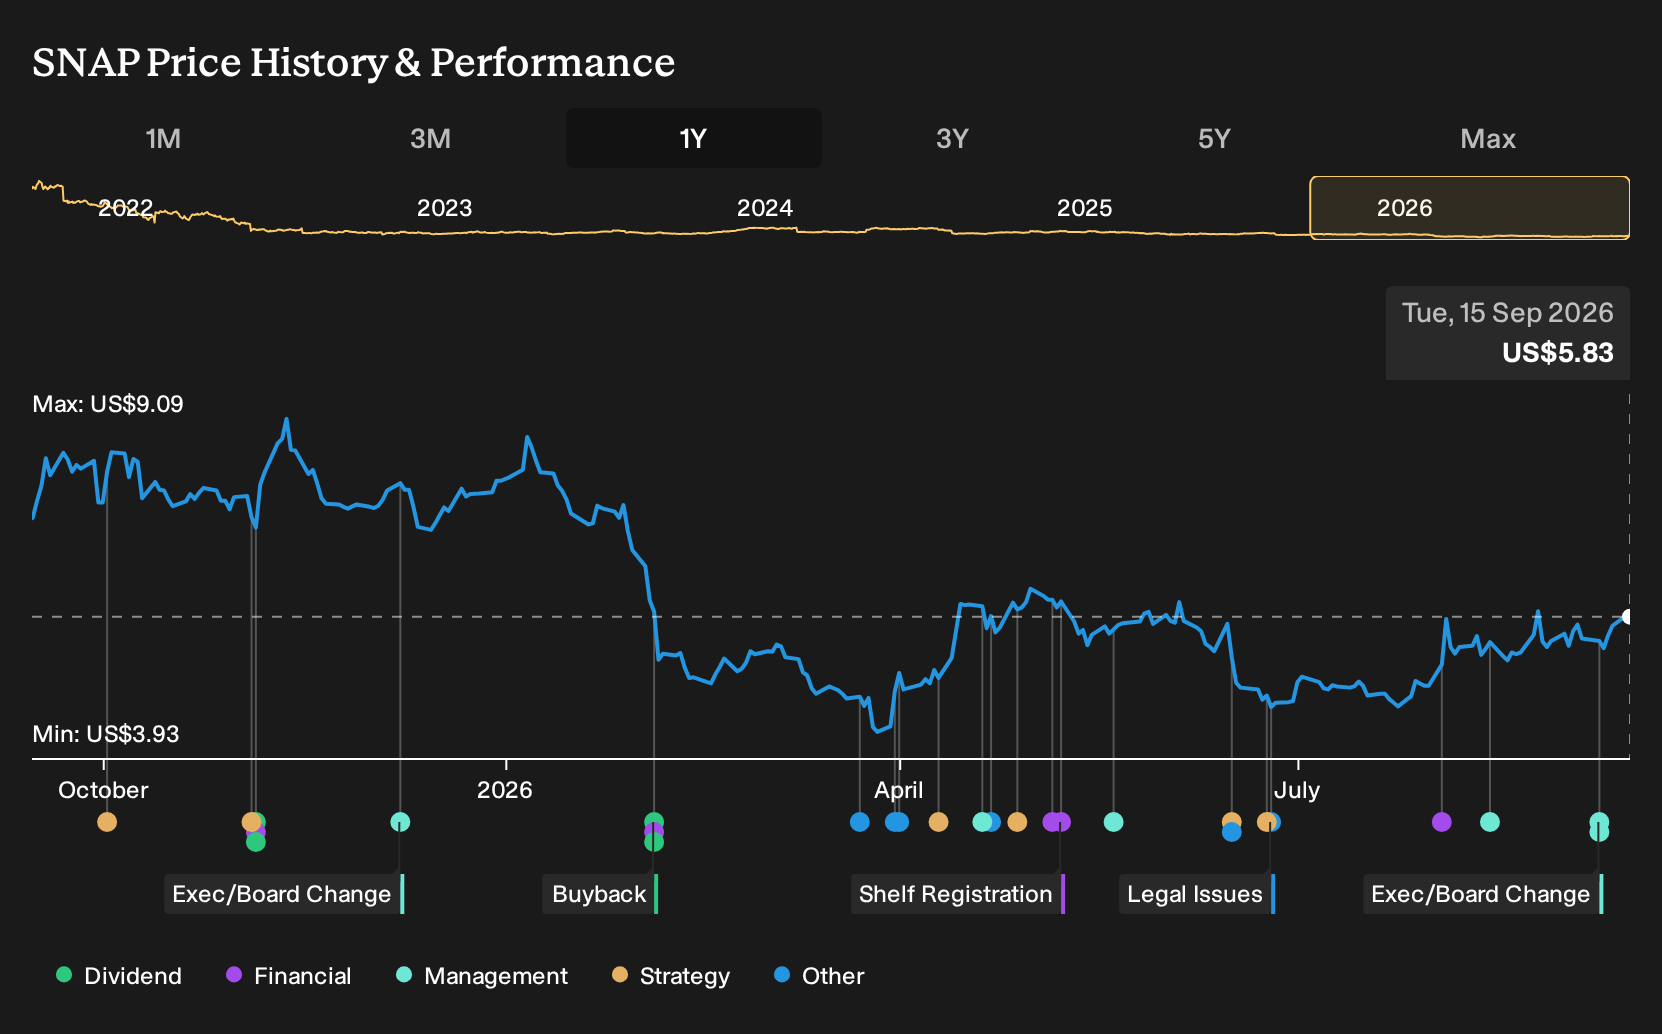Jump to 2024 in the overview timeline
The image size is (1662, 1034).
point(765,208)
